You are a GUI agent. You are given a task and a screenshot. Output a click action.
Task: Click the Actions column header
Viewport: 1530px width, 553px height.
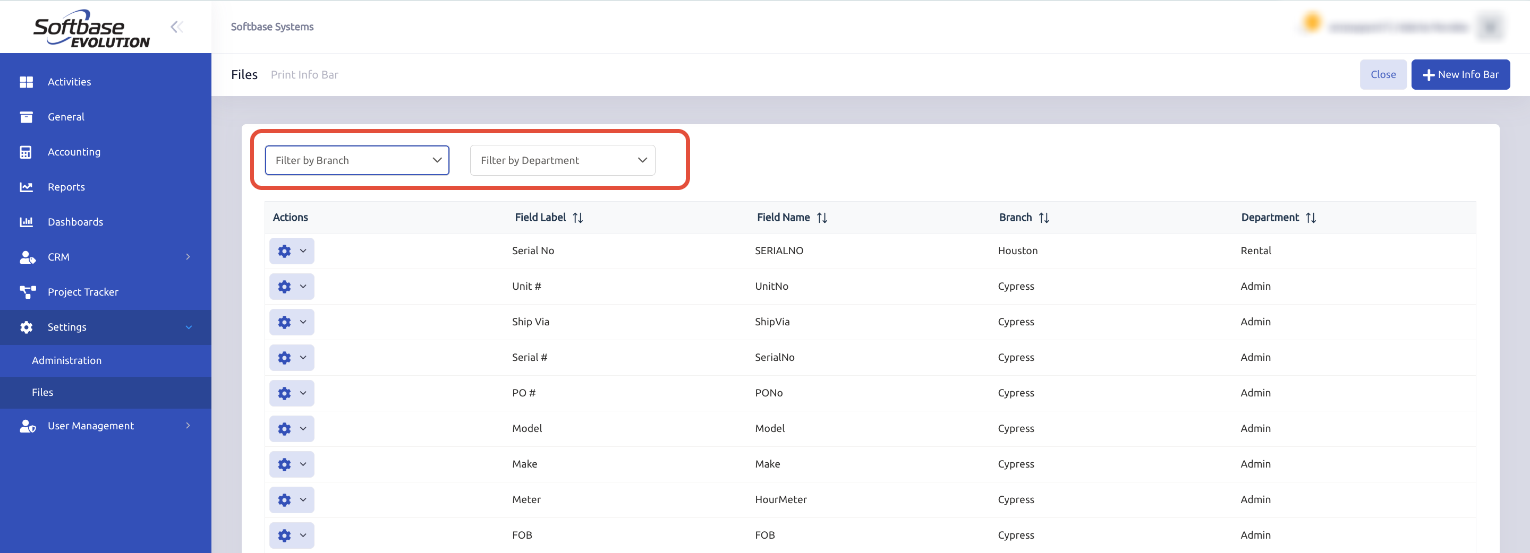coord(291,217)
